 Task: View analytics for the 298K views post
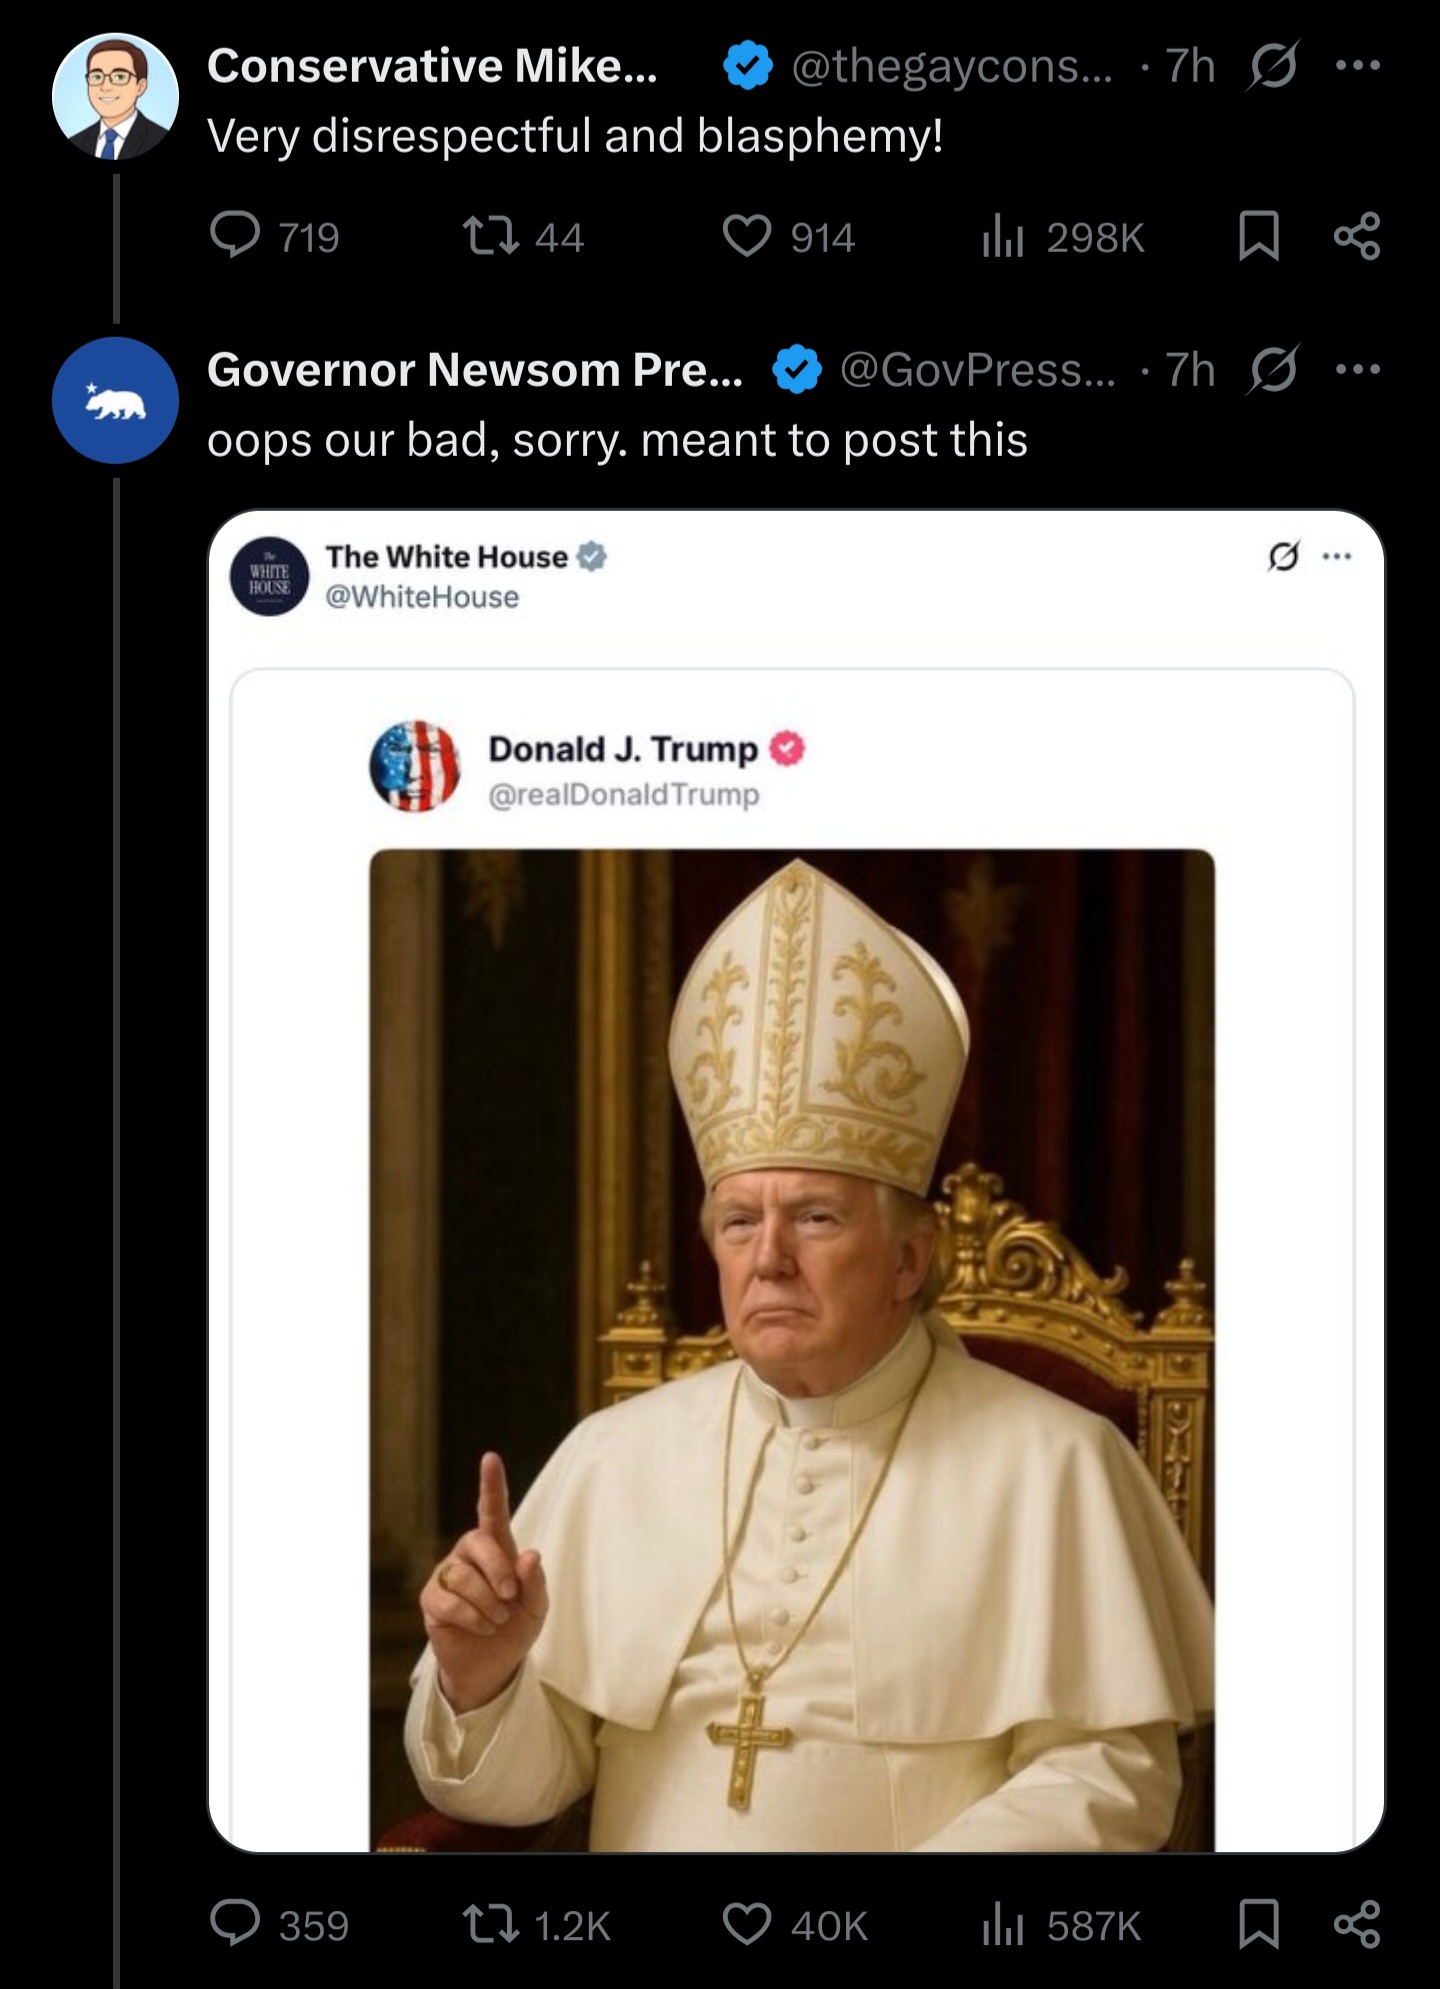pos(1002,237)
